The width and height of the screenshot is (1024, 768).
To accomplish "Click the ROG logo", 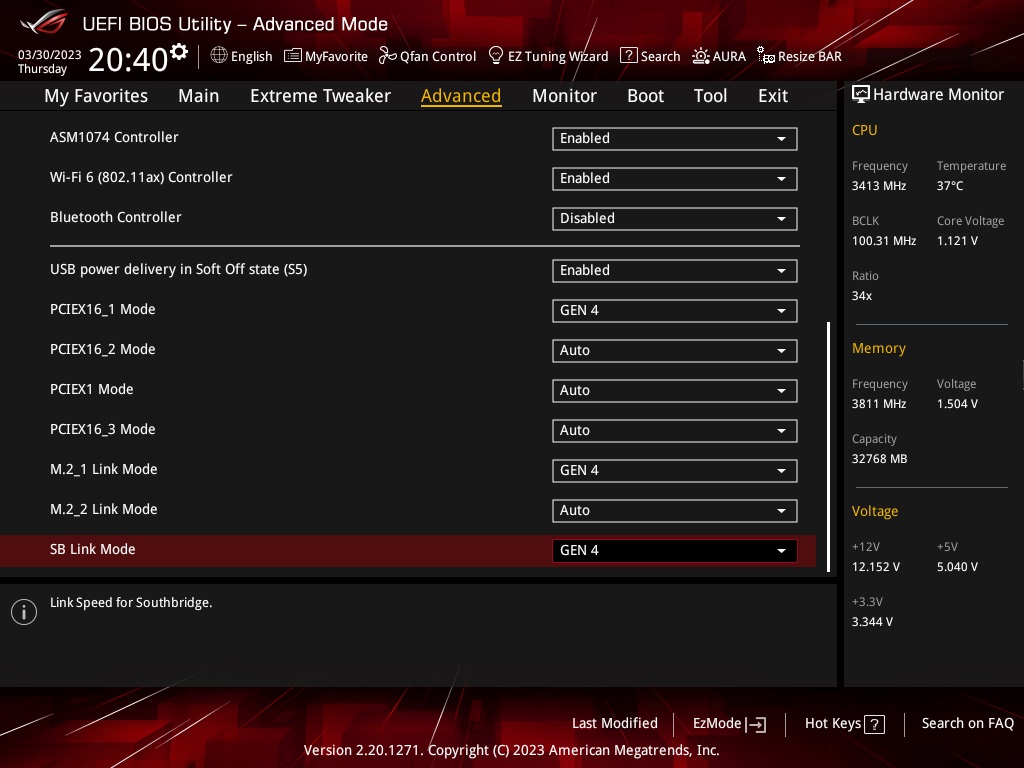I will pos(43,23).
